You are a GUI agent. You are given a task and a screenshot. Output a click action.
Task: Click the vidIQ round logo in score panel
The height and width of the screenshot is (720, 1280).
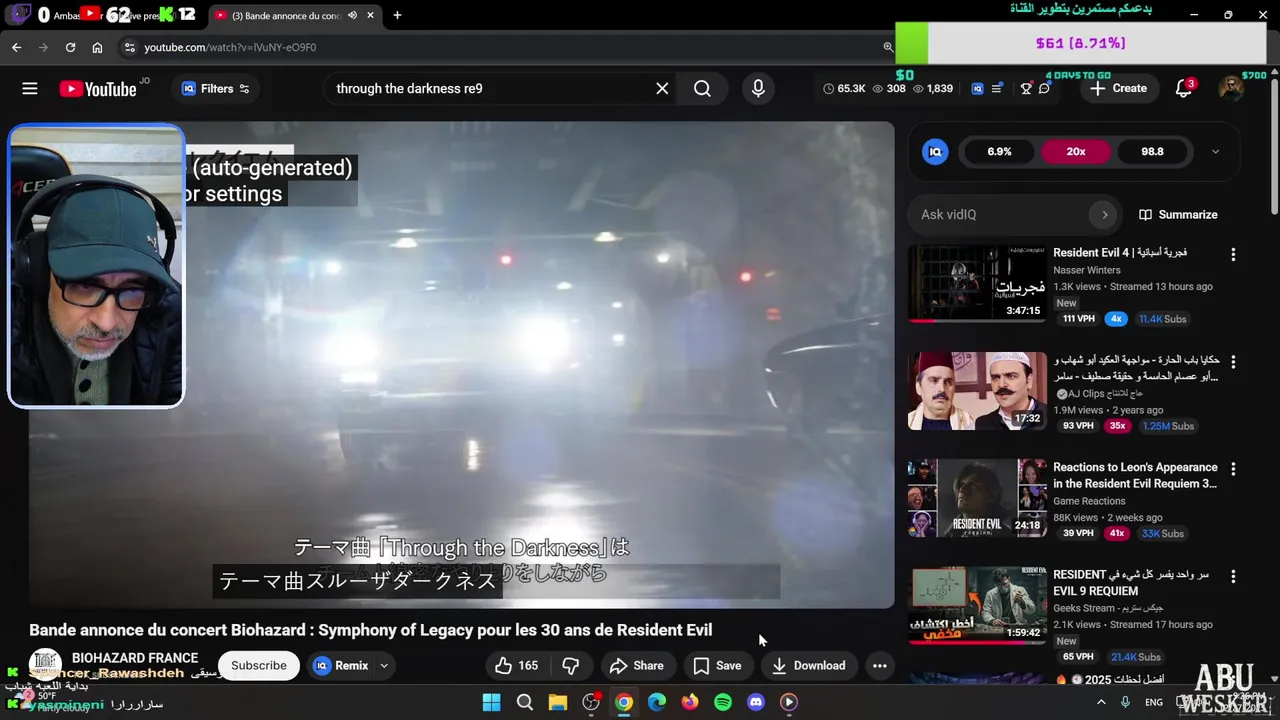pyautogui.click(x=935, y=152)
